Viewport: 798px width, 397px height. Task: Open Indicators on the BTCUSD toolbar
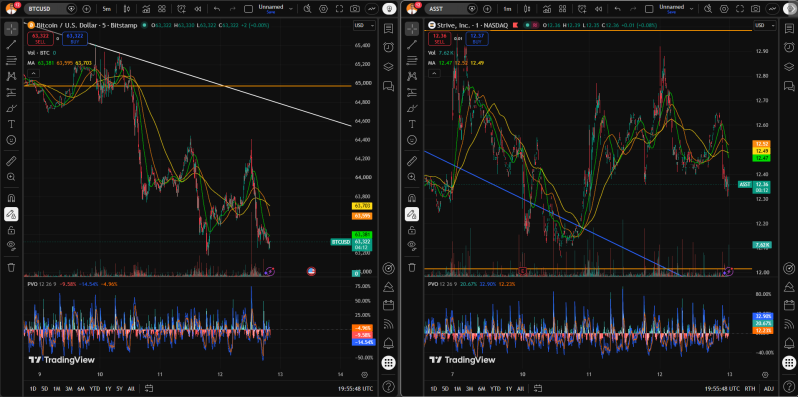[x=146, y=9]
